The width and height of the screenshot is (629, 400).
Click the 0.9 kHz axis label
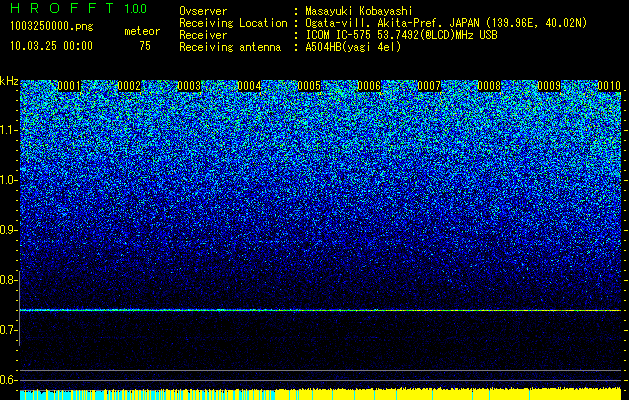tap(9, 230)
